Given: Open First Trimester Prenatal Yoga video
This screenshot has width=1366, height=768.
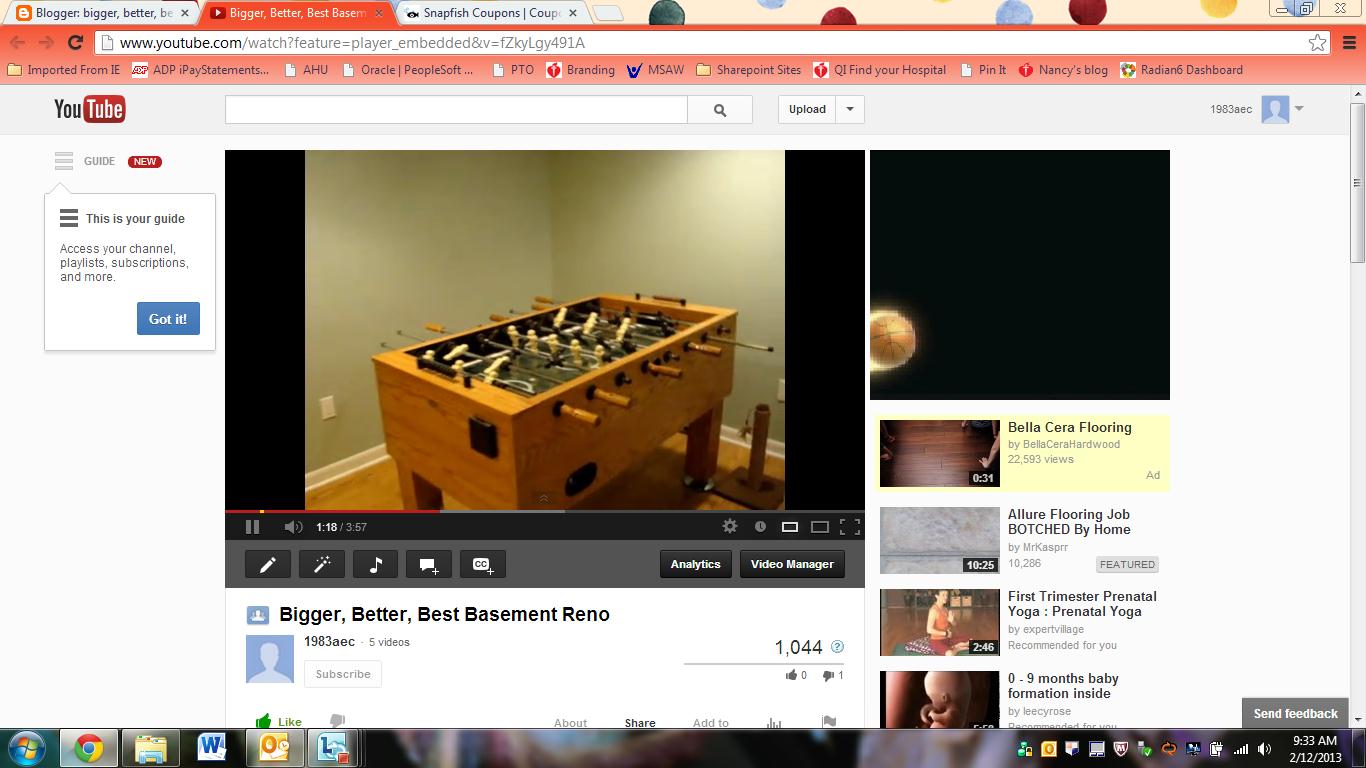Looking at the screenshot, I should click(1082, 604).
